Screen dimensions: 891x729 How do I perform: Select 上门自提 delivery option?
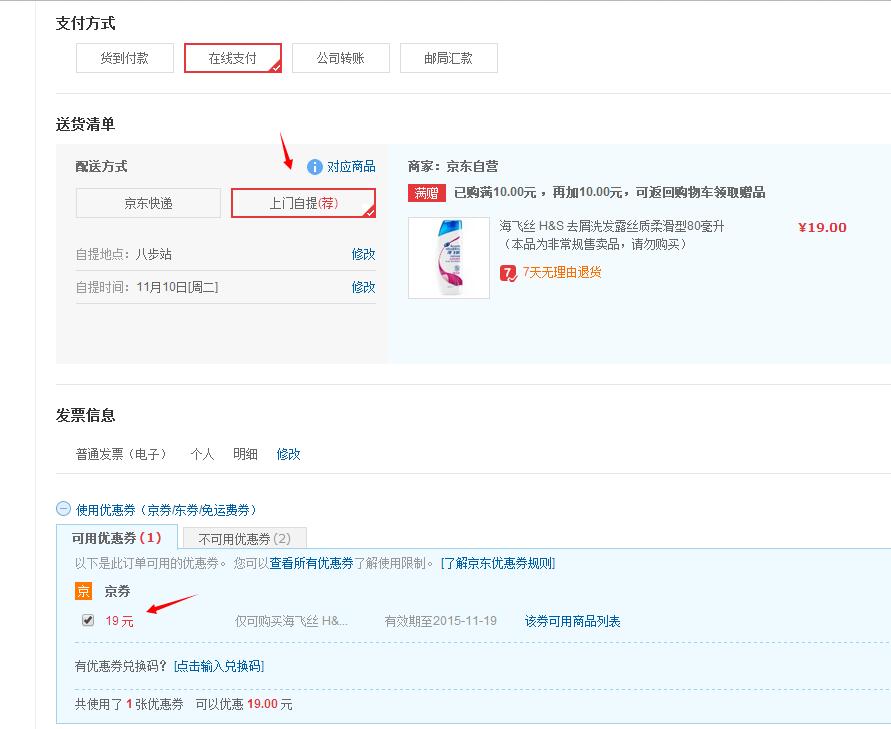coord(303,203)
